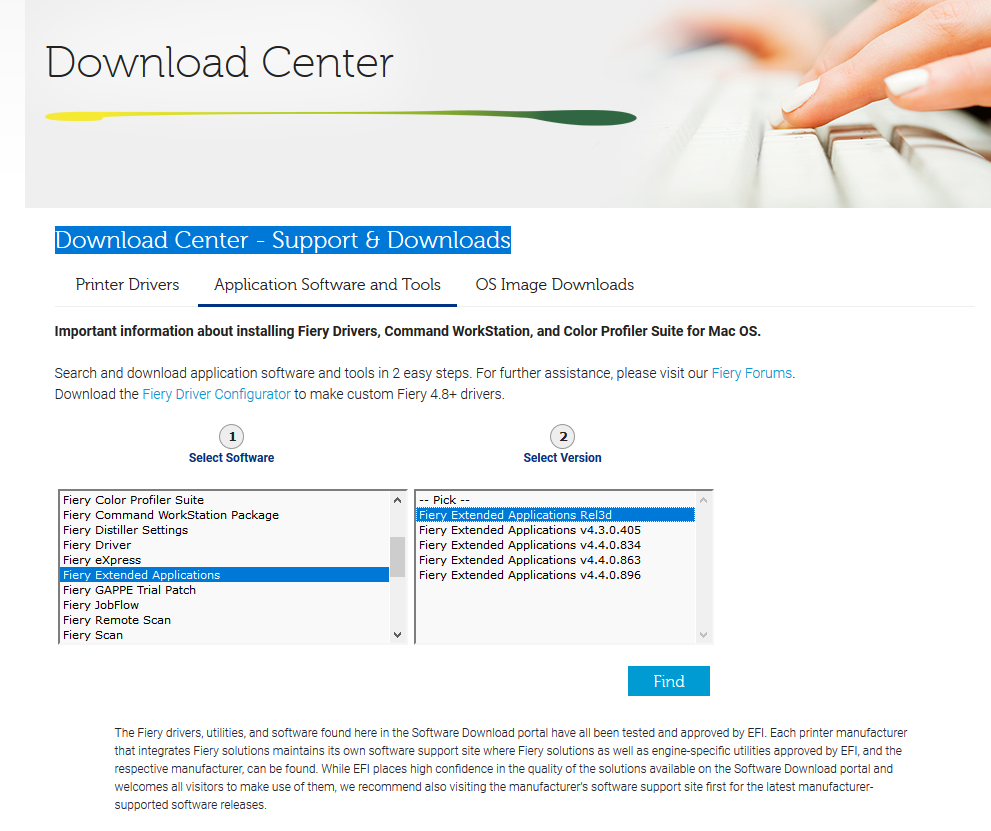Viewport: 991px width, 831px height.
Task: Open the Printer Drivers tab
Action: [x=127, y=285]
